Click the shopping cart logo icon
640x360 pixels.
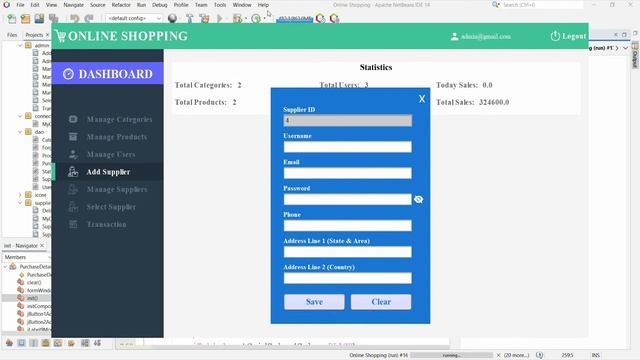click(x=60, y=36)
